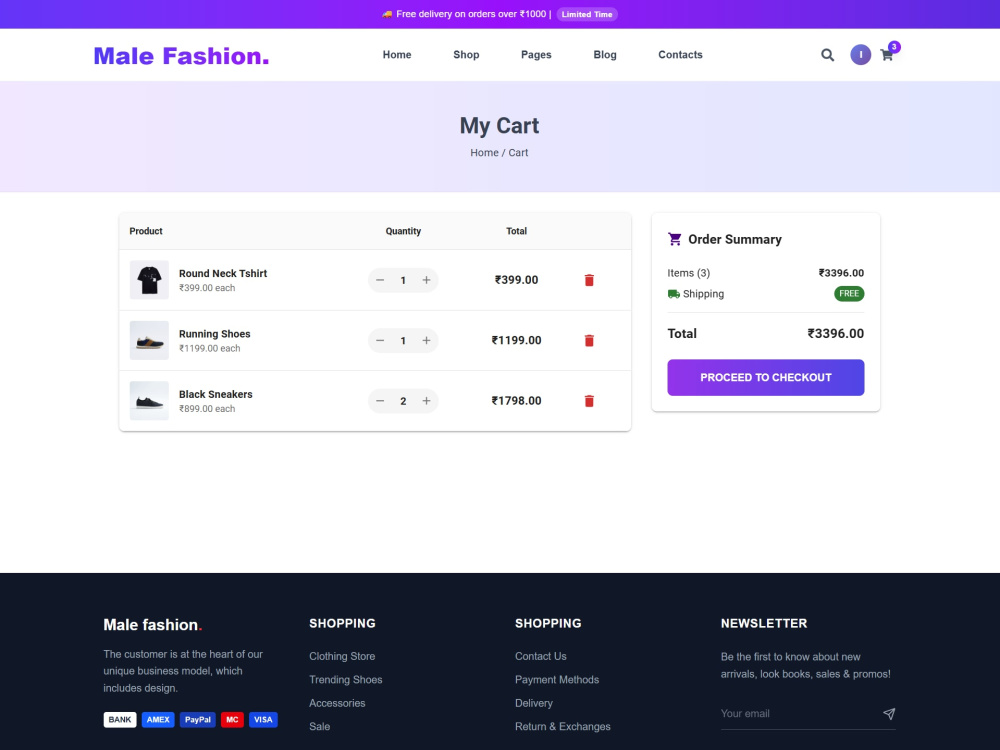Open the Pages menu item
The width and height of the screenshot is (1000, 750).
click(x=536, y=55)
